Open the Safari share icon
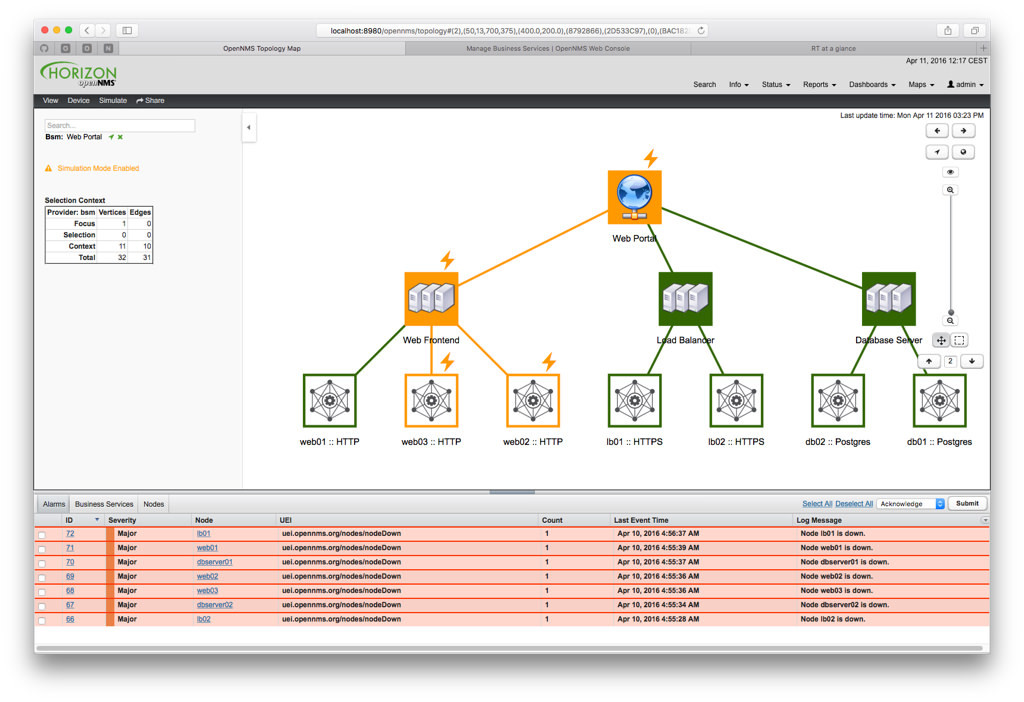The height and width of the screenshot is (702, 1024). 948,30
